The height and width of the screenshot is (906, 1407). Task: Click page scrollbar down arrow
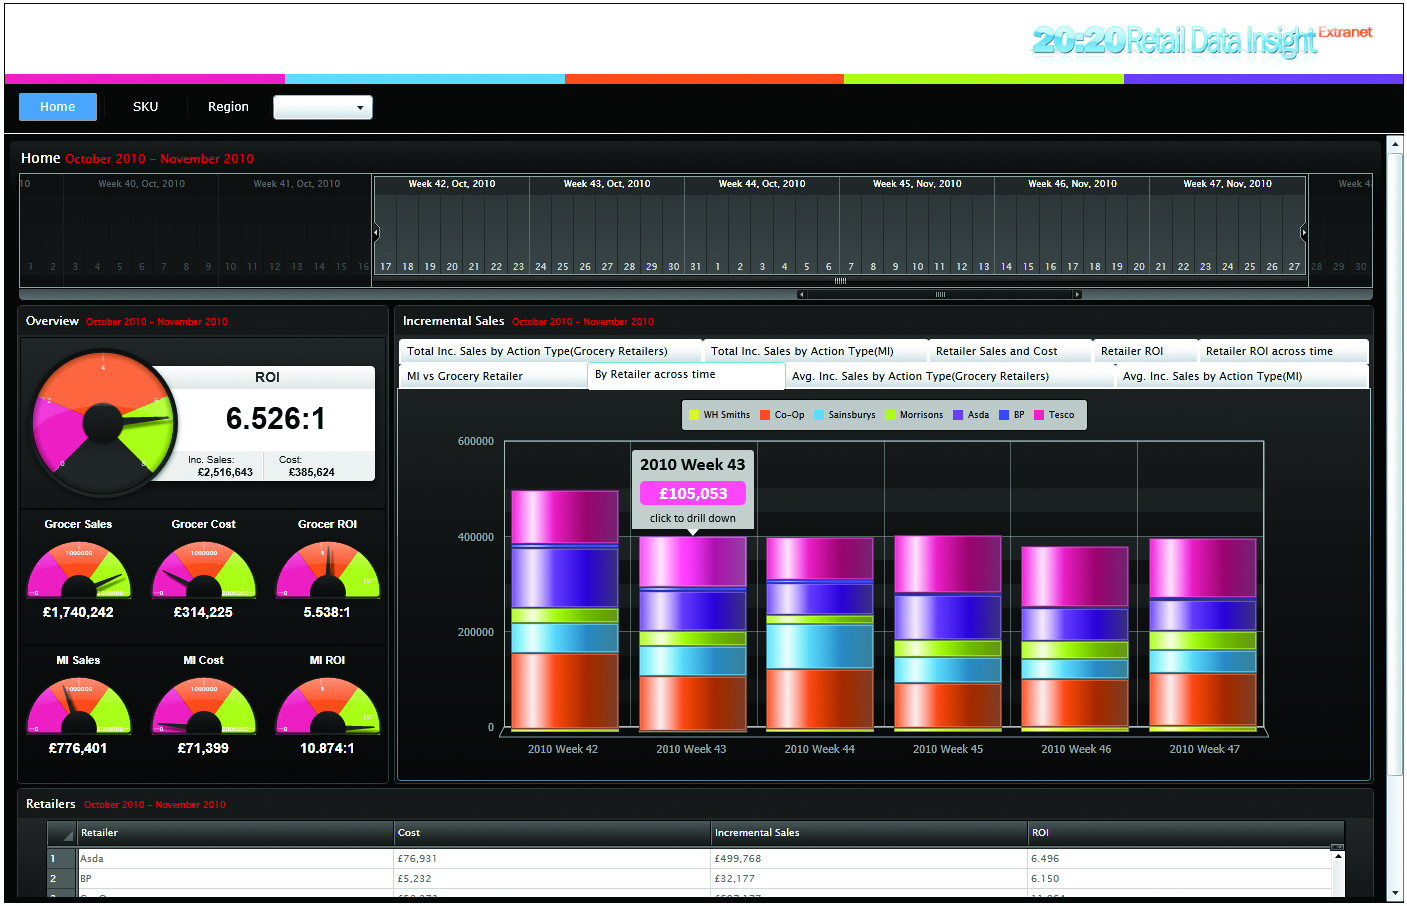(x=1395, y=893)
